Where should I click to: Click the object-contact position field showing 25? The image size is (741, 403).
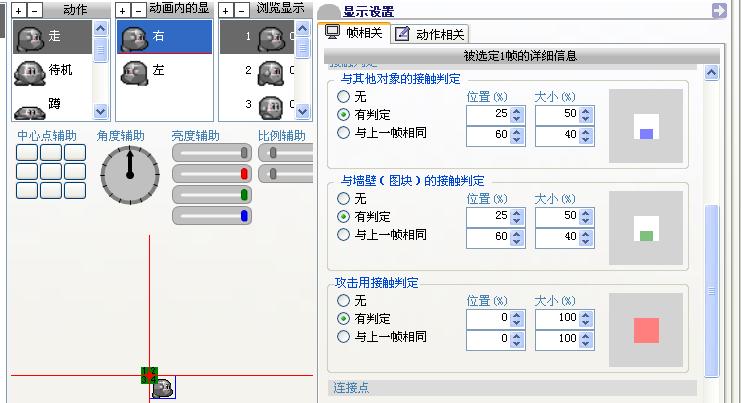(x=488, y=114)
